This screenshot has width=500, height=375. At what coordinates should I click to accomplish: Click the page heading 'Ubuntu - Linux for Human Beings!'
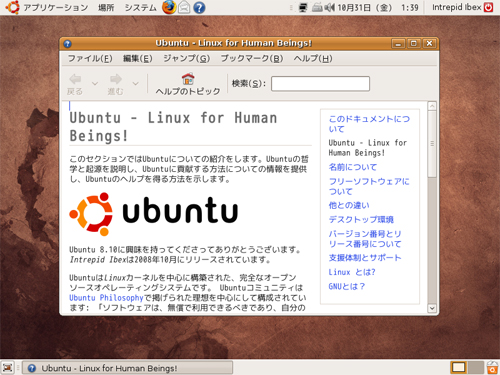point(173,127)
